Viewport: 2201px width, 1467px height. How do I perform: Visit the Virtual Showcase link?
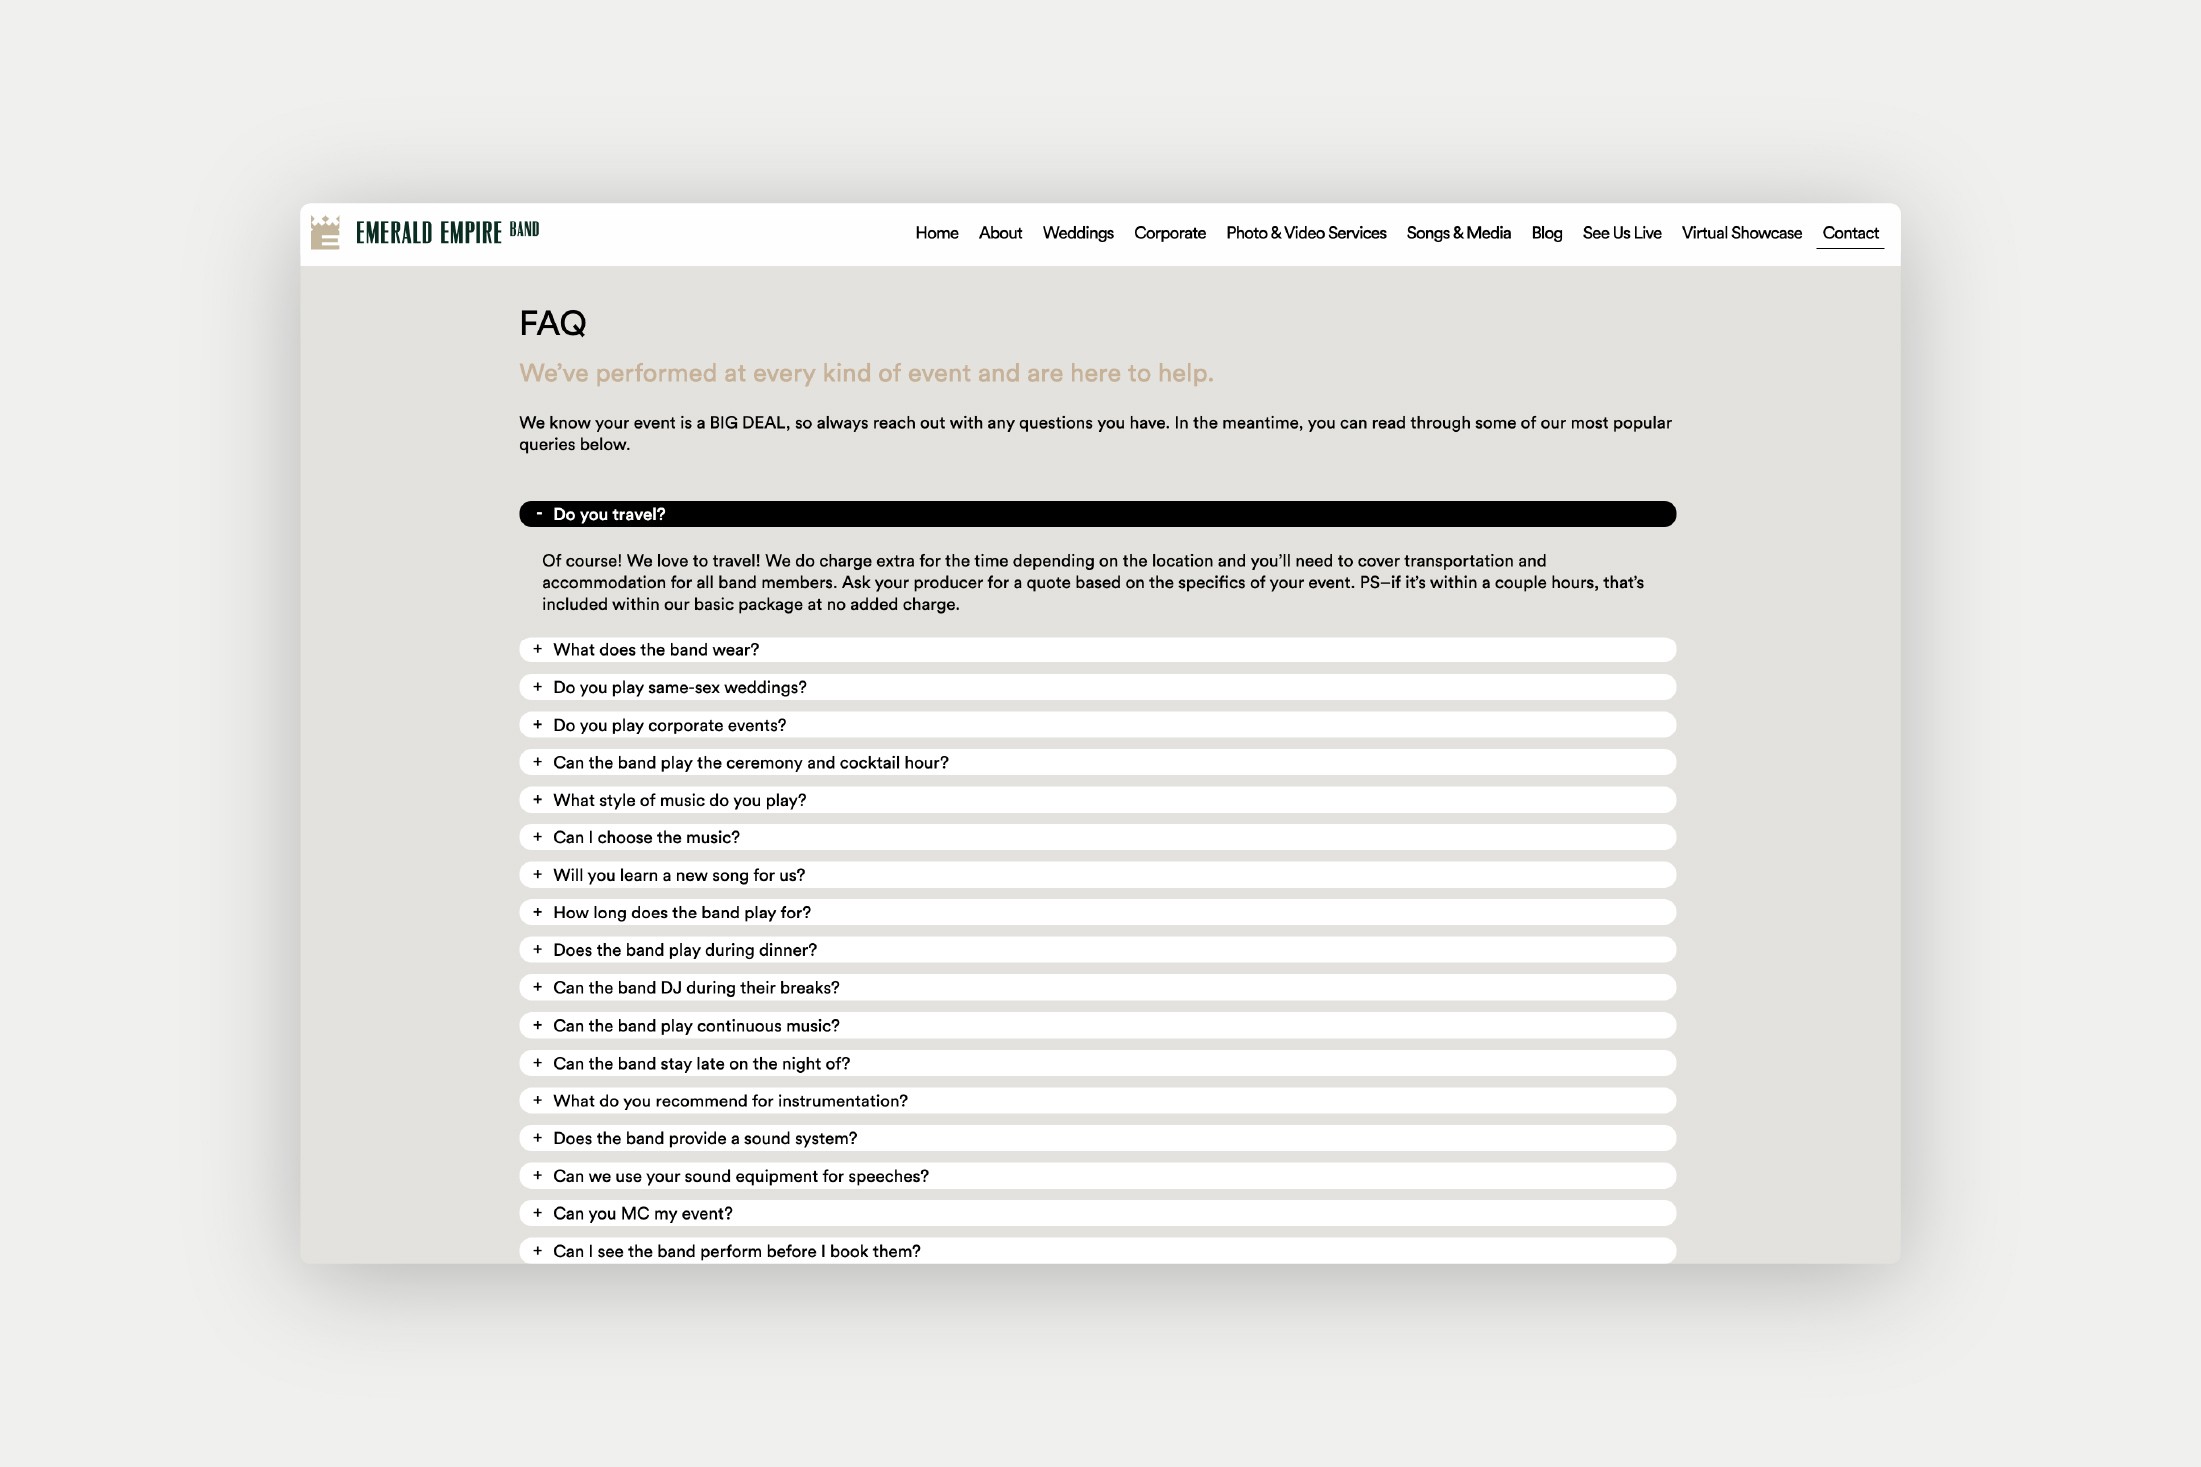[1741, 233]
